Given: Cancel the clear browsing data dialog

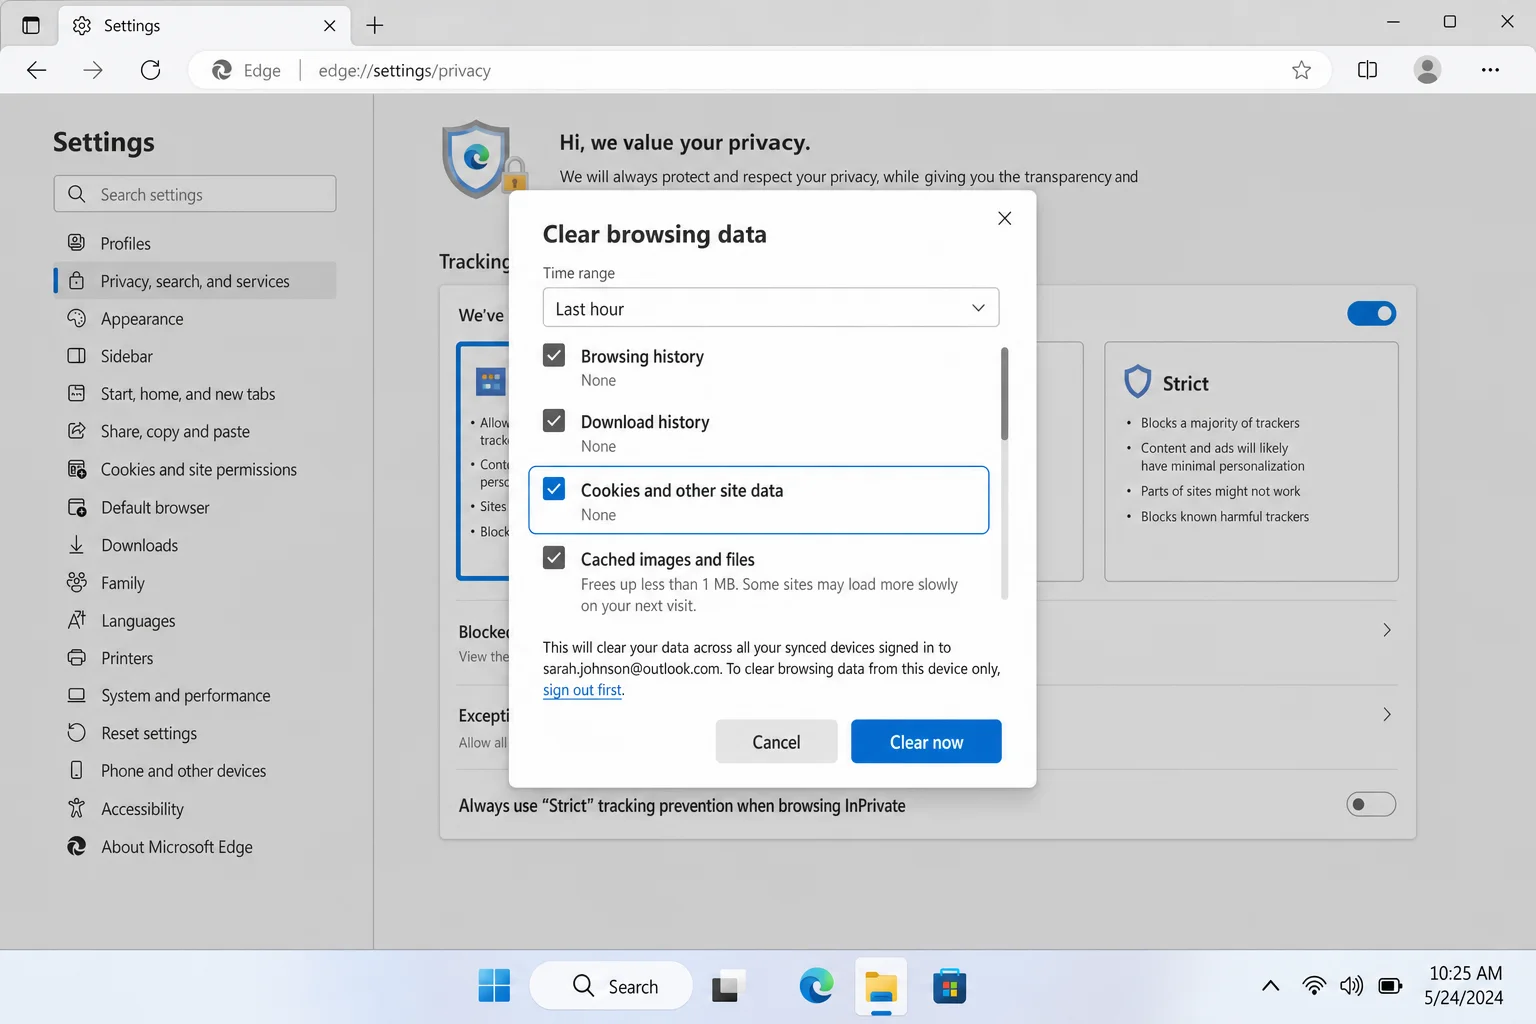Looking at the screenshot, I should pyautogui.click(x=776, y=742).
